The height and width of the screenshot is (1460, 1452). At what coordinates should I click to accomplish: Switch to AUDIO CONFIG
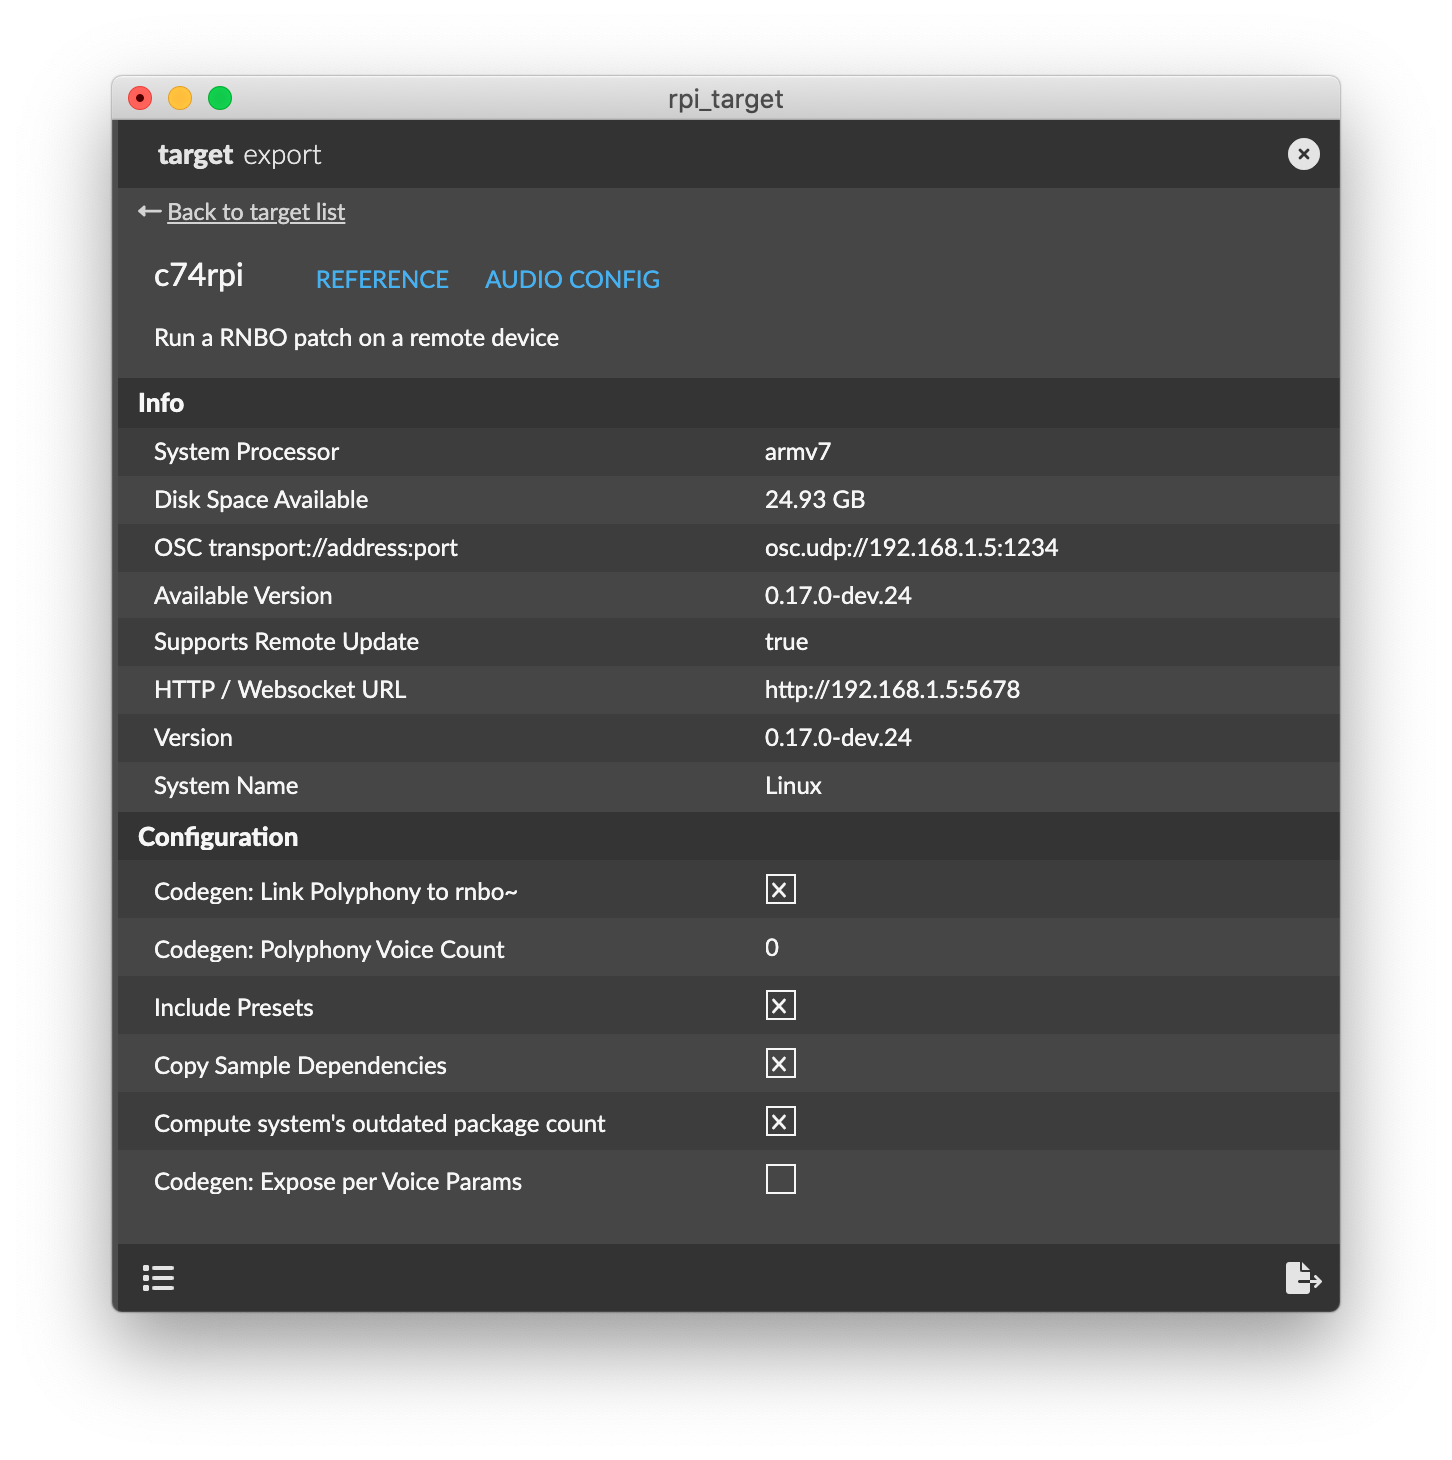(572, 279)
